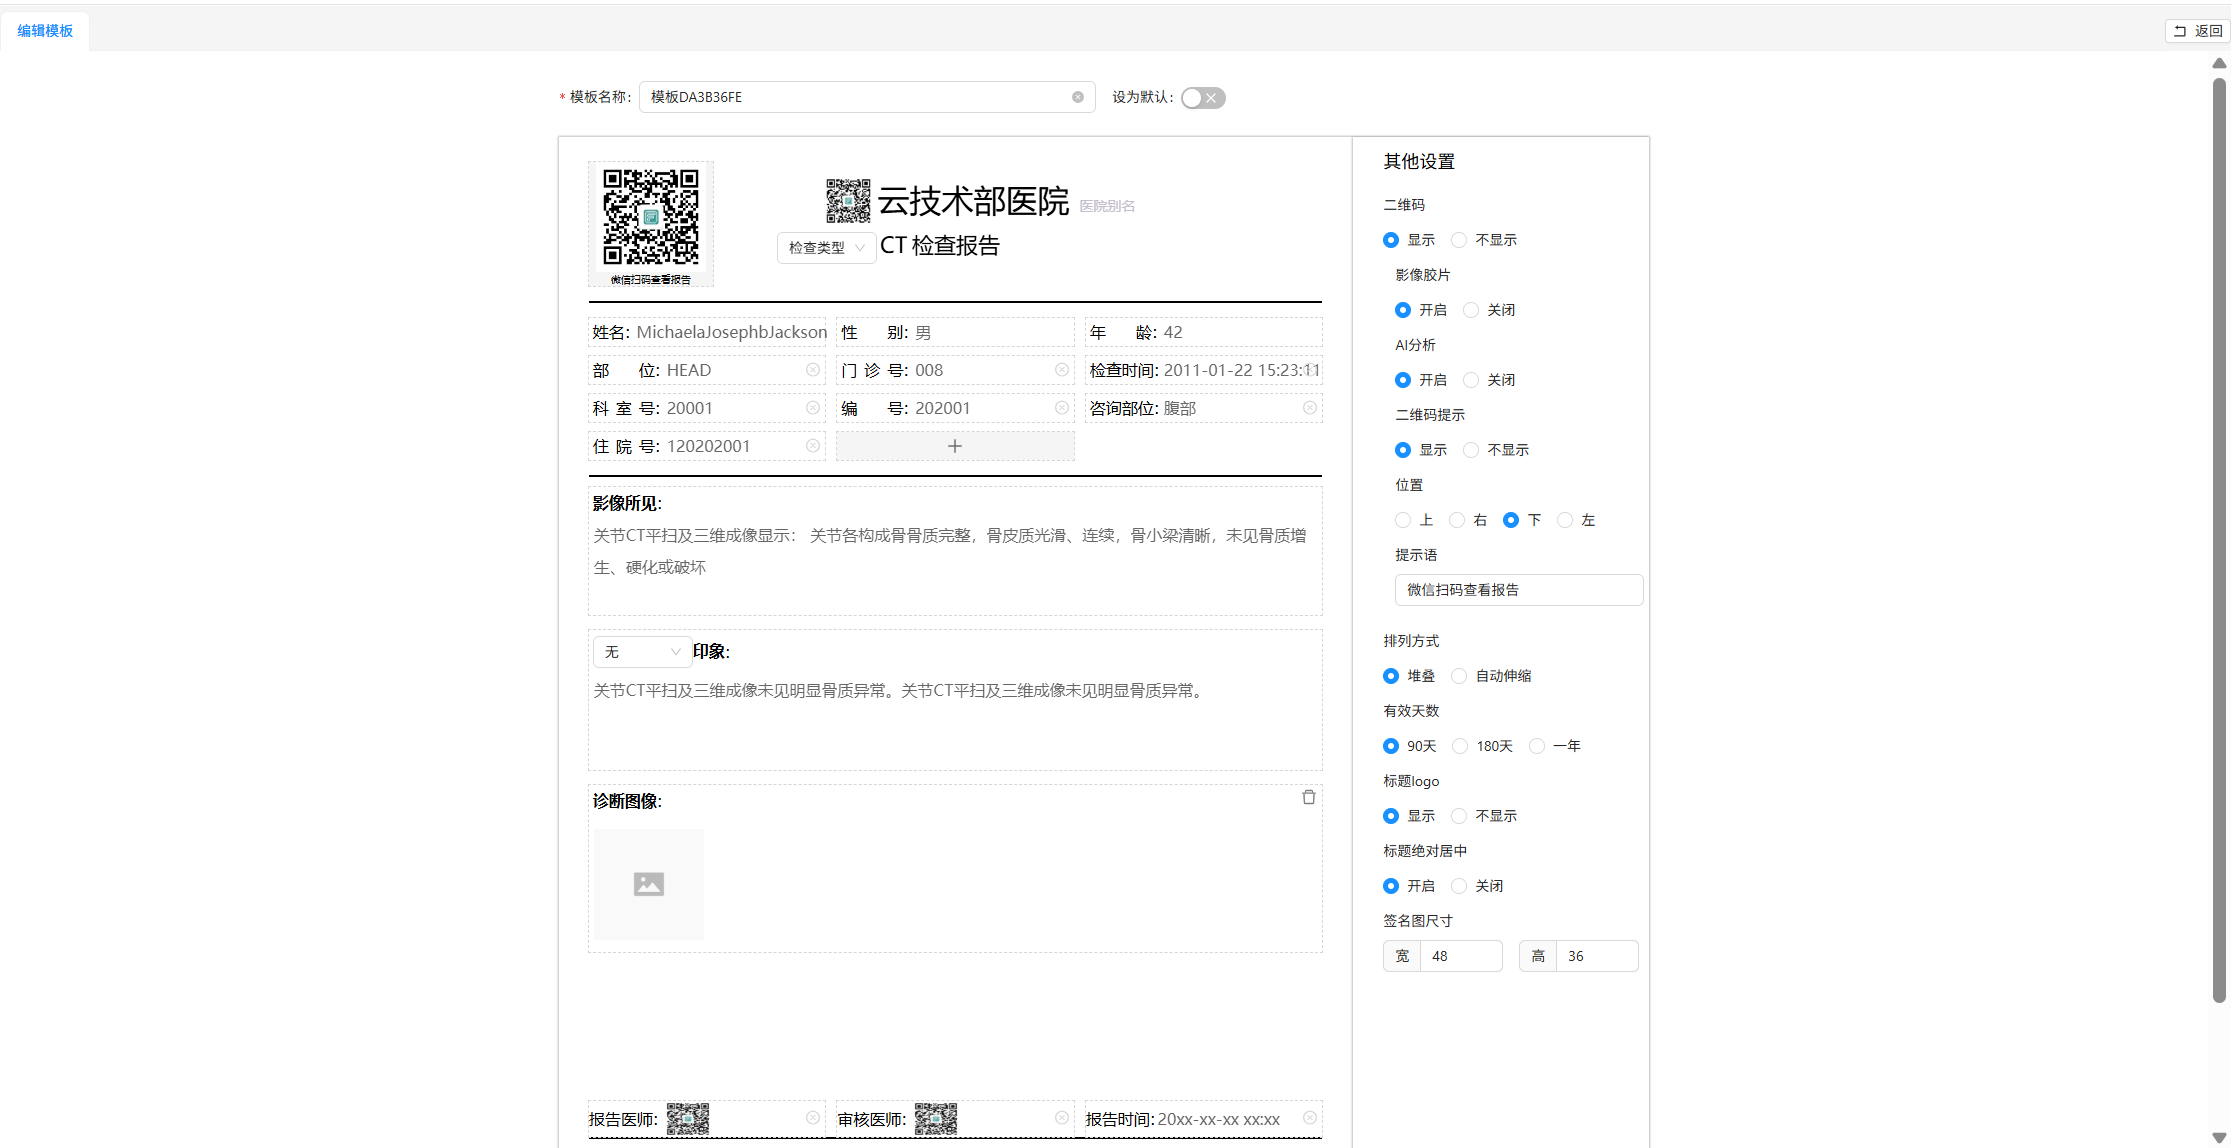Clear the 科室号 field value

(812, 407)
